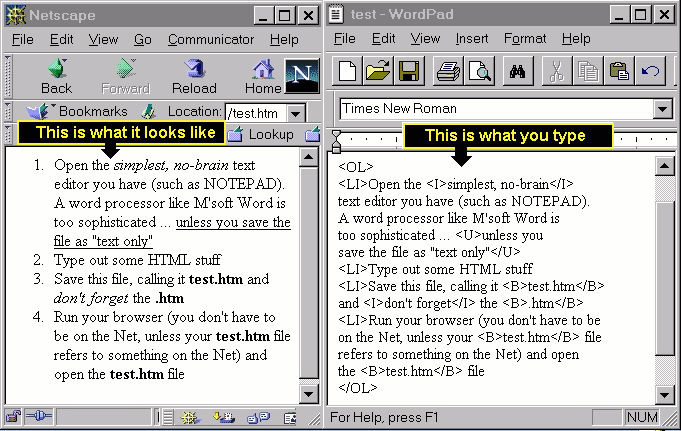Viewport: 681px width, 431px height.
Task: Click the NUM indicator in WordPad status bar
Action: [642, 418]
